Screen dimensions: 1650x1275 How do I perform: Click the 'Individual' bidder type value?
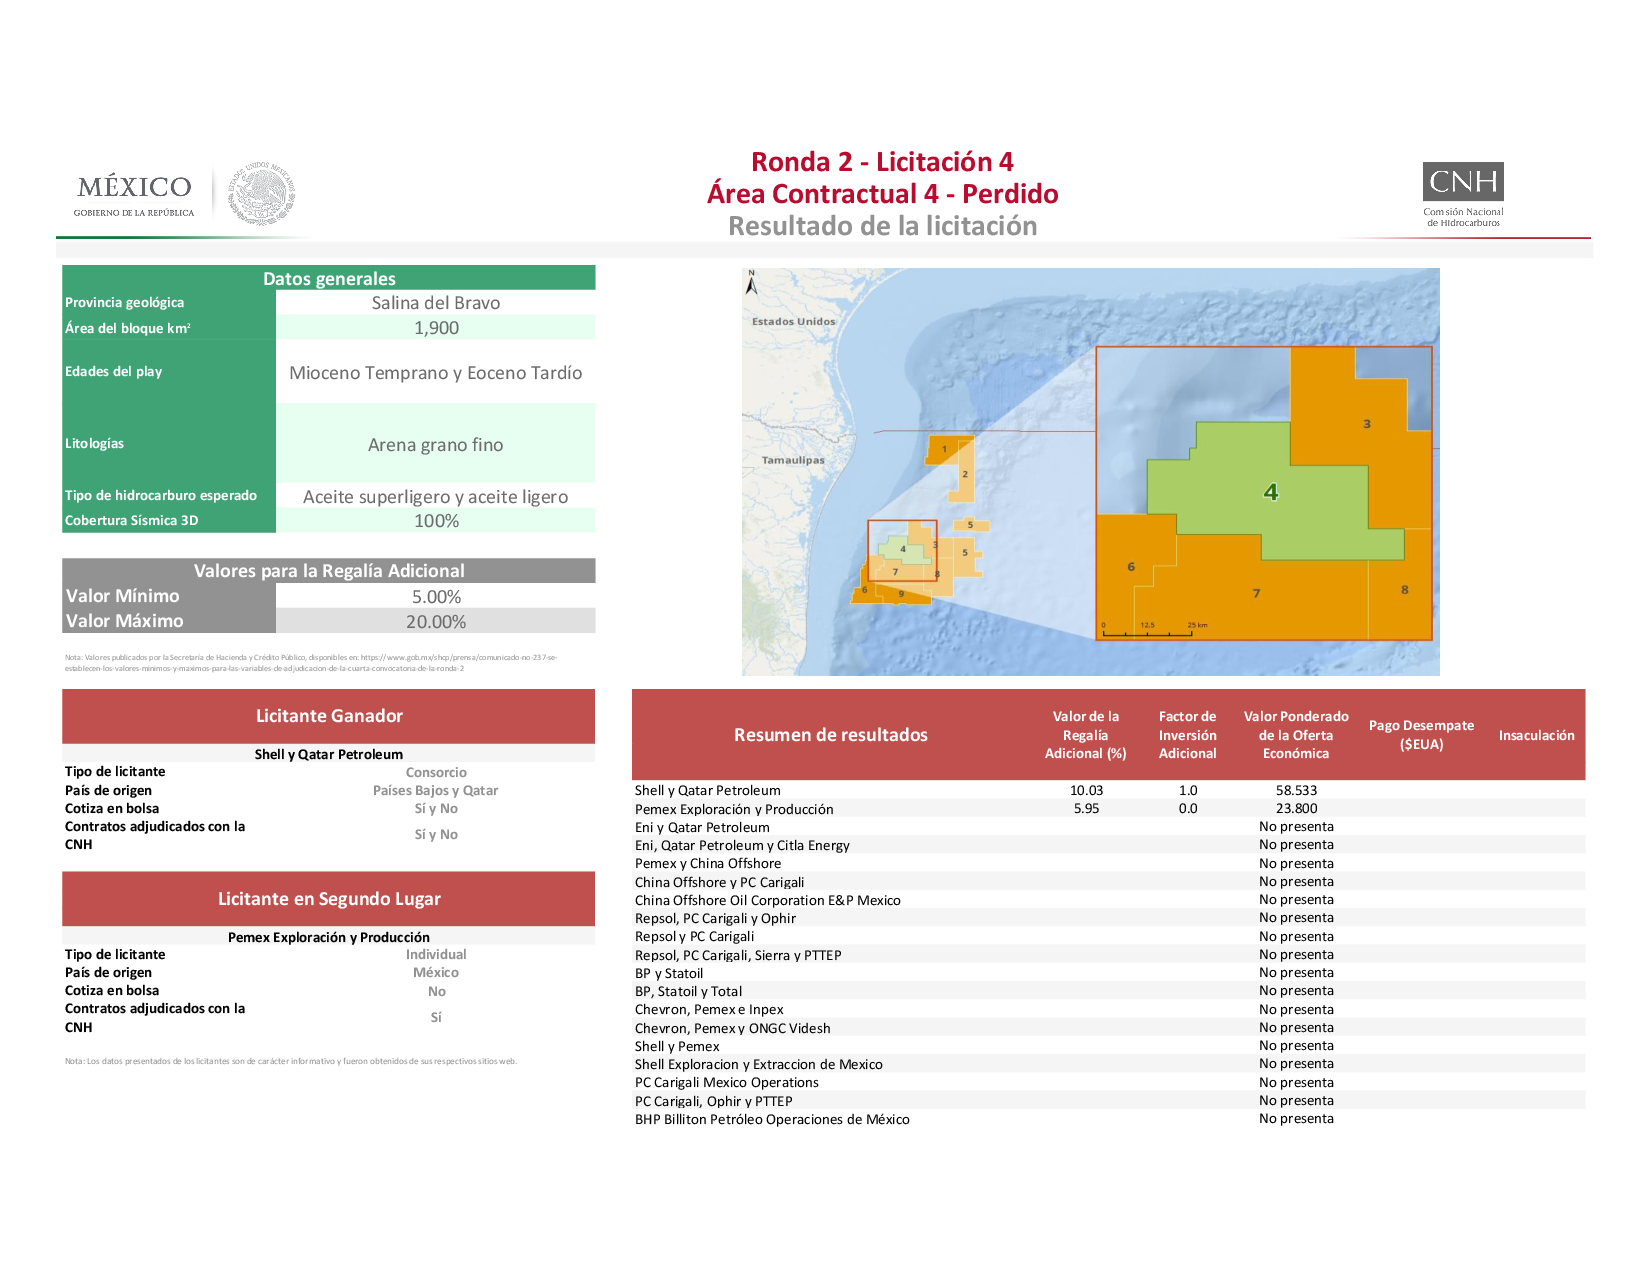click(436, 955)
